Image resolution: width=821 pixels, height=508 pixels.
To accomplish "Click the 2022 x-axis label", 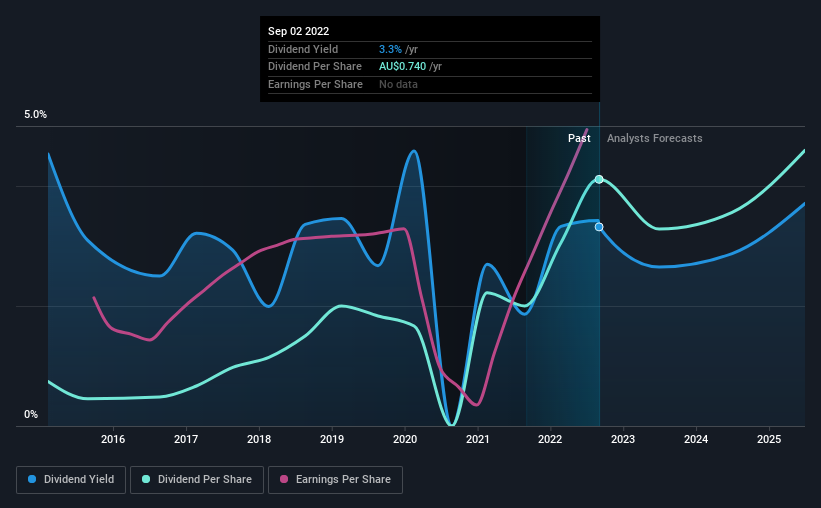I will tap(550, 439).
